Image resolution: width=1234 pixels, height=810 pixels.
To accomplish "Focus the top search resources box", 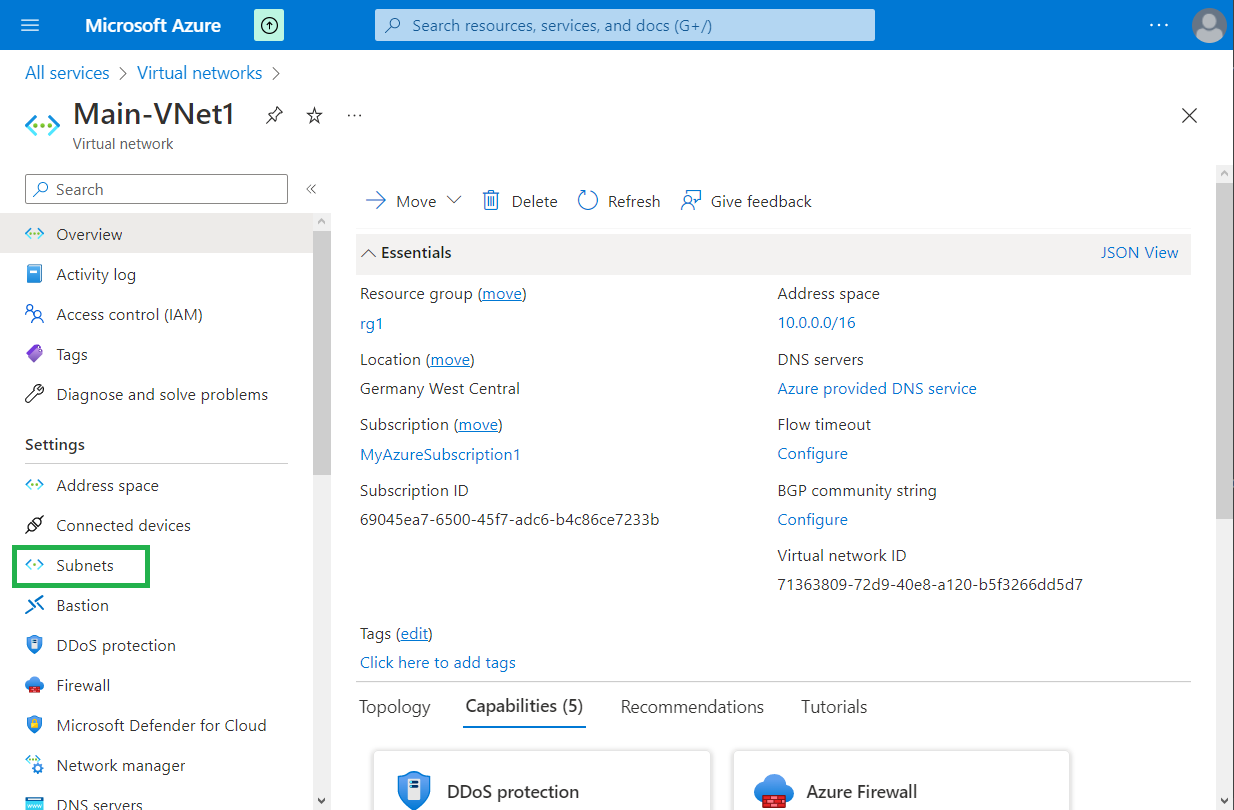I will (x=625, y=25).
